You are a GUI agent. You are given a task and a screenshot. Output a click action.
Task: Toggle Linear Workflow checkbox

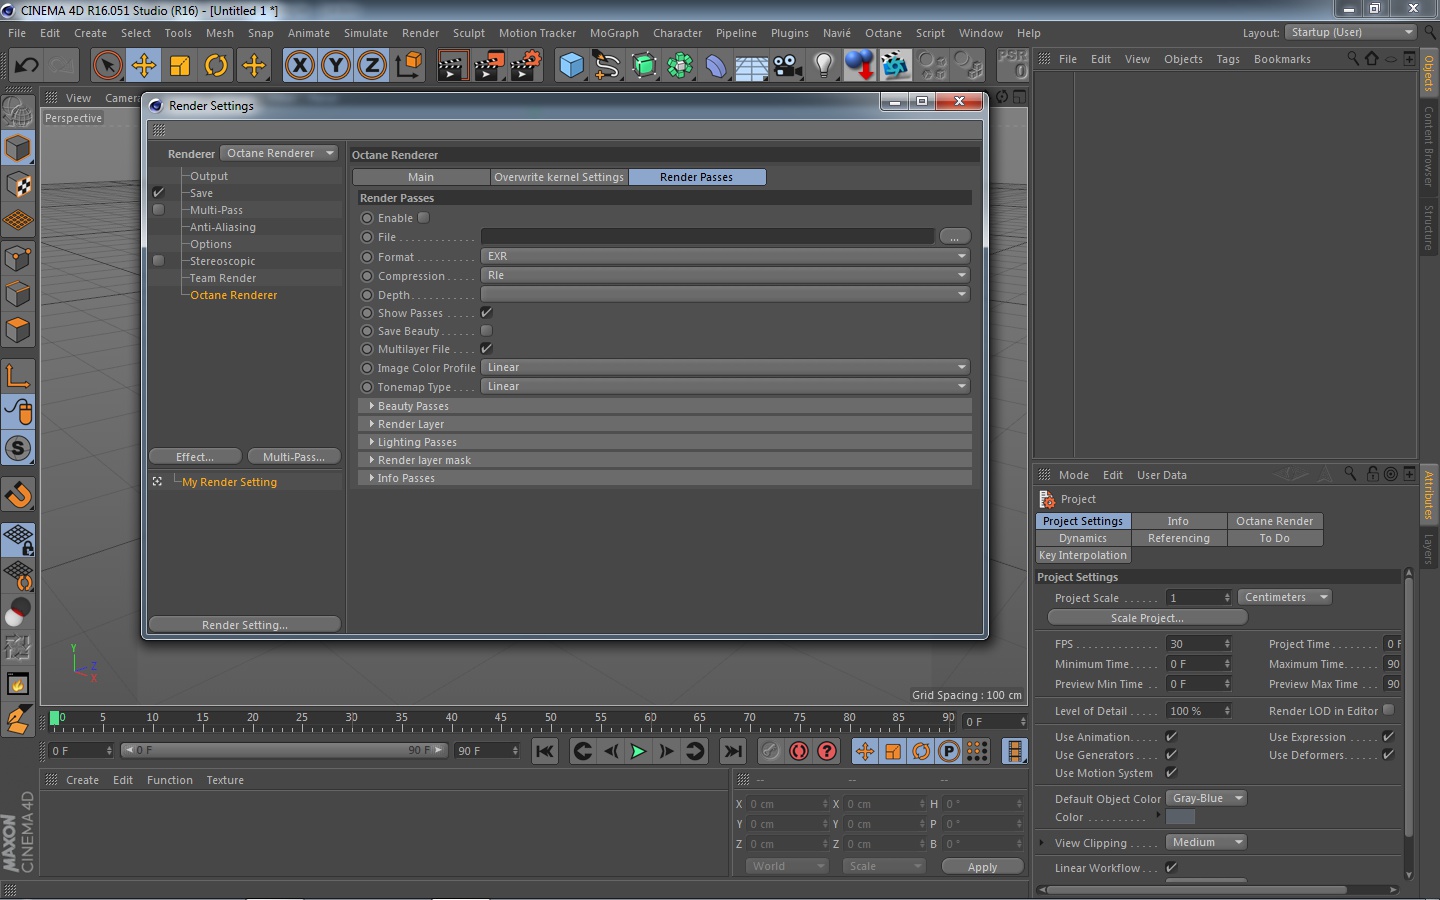(1171, 868)
